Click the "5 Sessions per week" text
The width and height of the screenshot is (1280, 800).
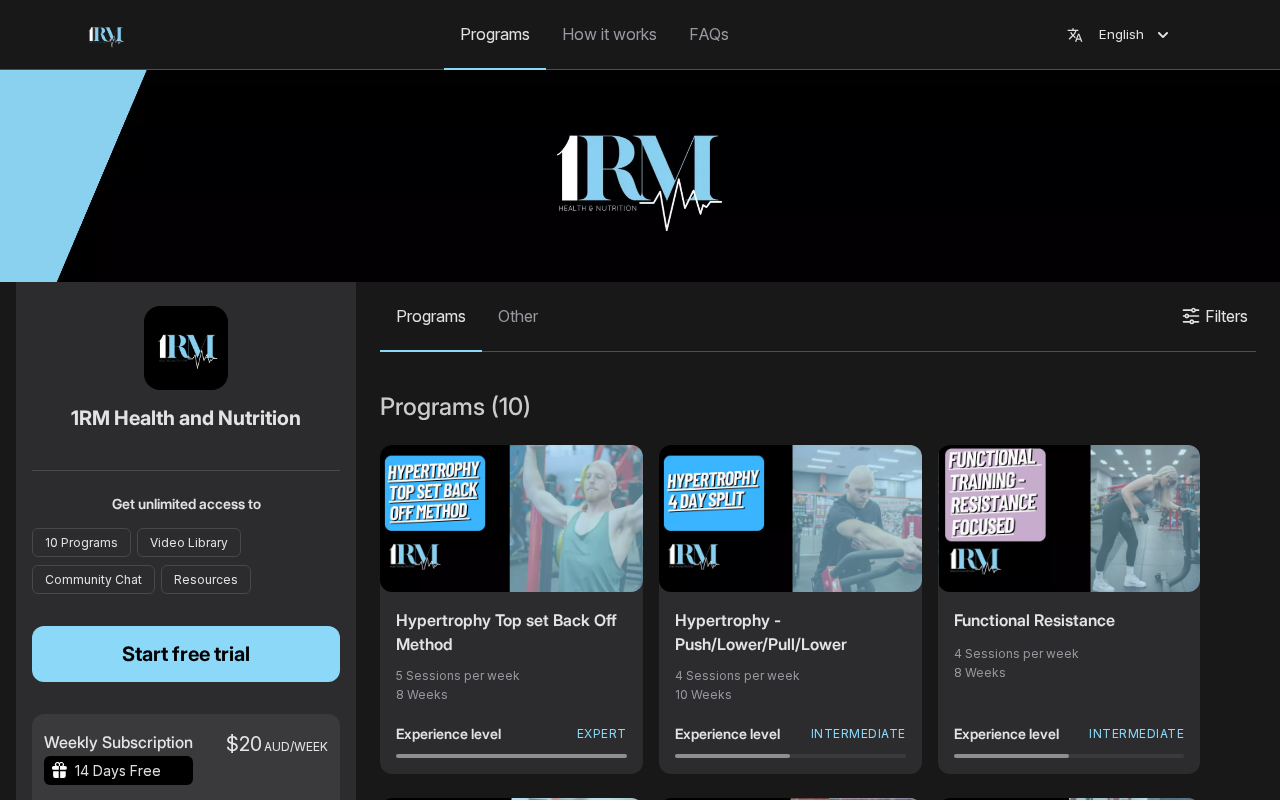point(458,676)
